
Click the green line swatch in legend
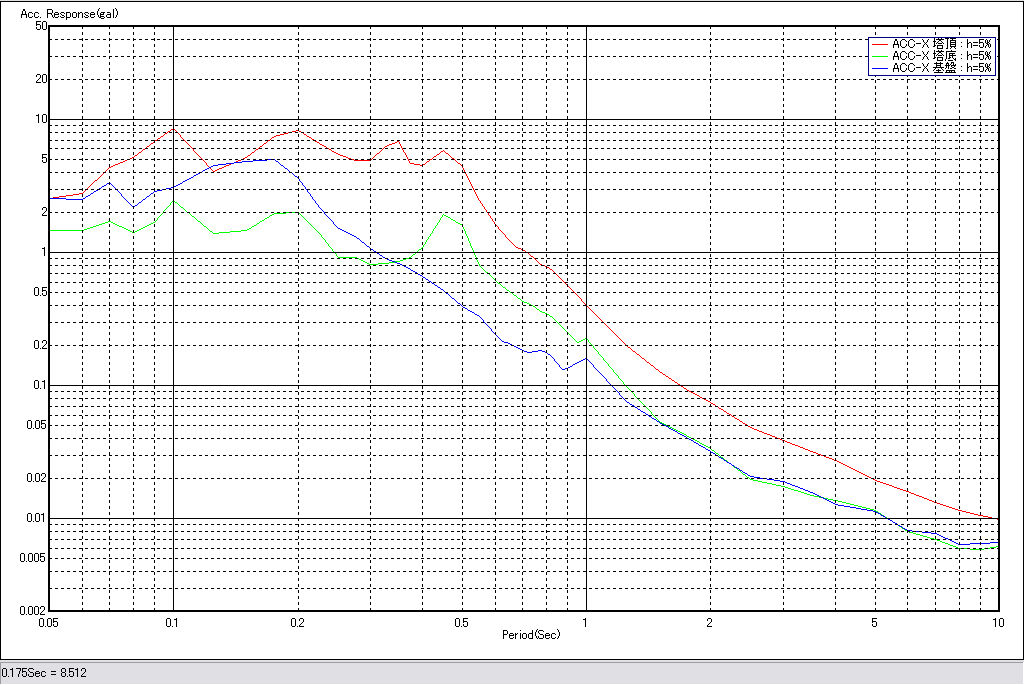879,56
